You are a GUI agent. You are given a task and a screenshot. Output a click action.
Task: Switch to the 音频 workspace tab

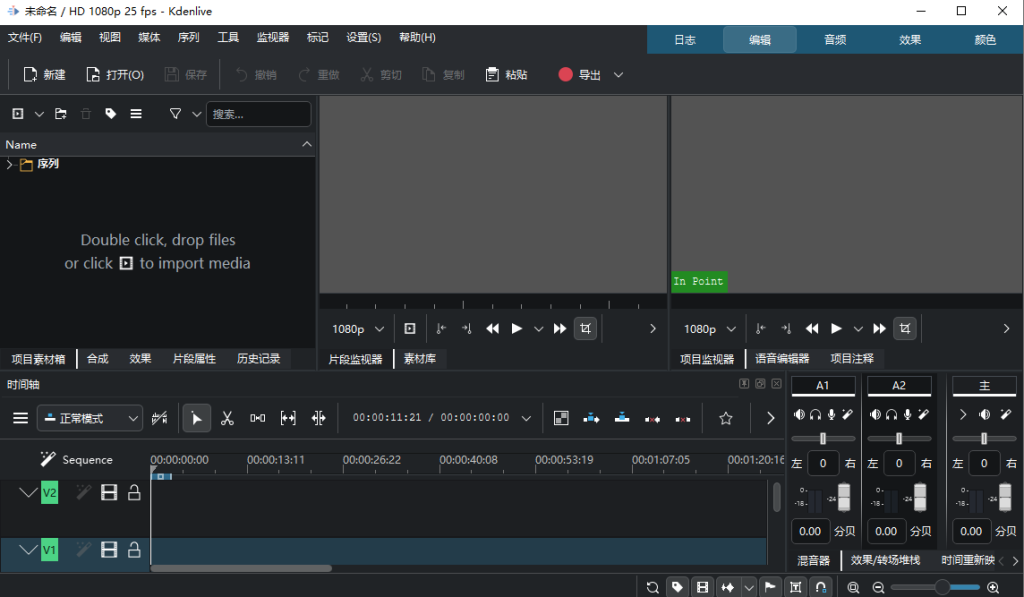coord(835,40)
